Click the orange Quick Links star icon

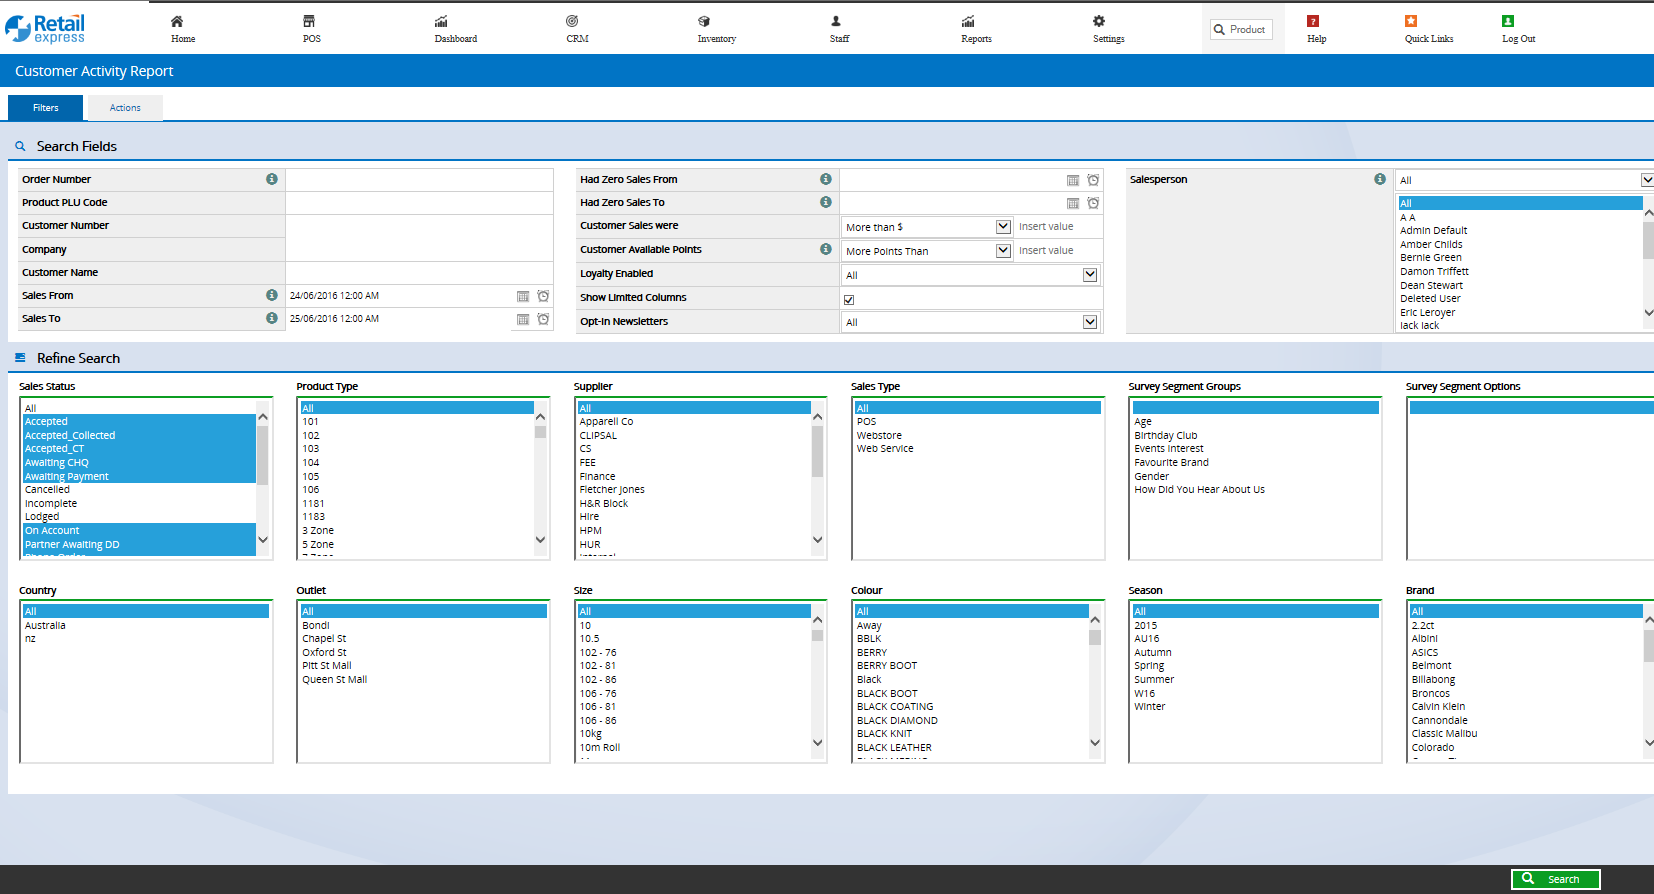[1411, 21]
